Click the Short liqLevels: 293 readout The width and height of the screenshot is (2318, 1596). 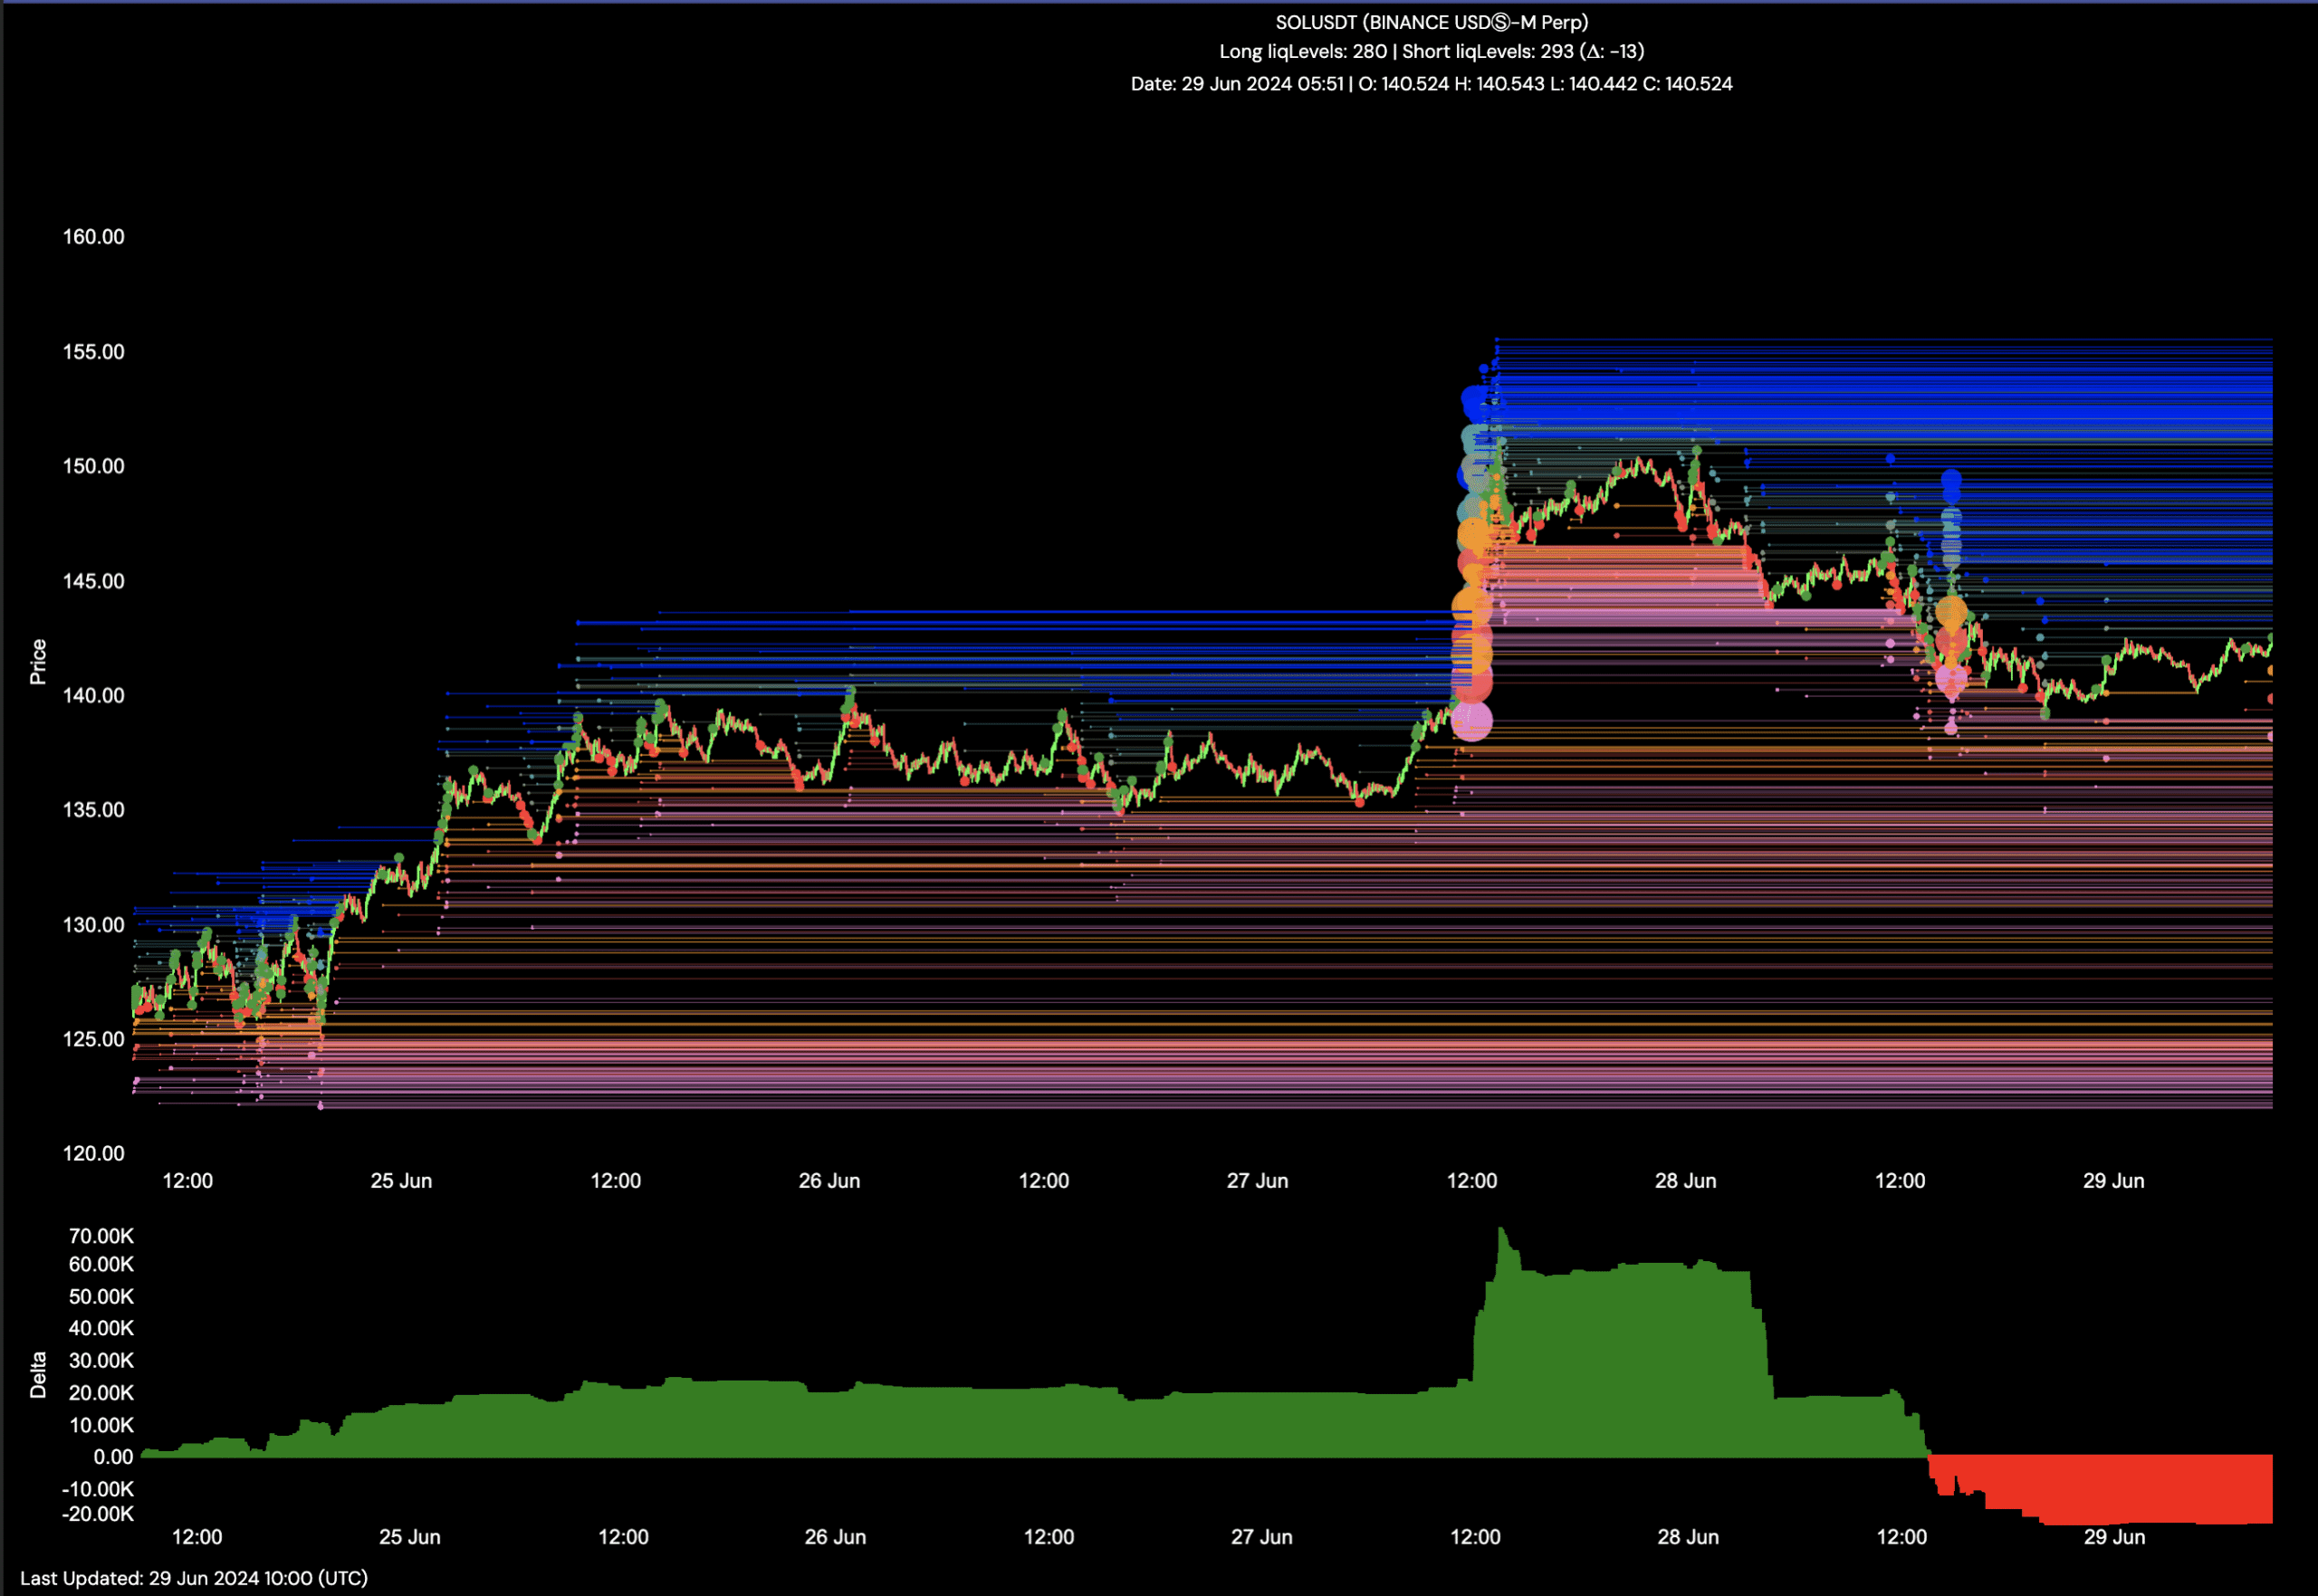point(1487,51)
